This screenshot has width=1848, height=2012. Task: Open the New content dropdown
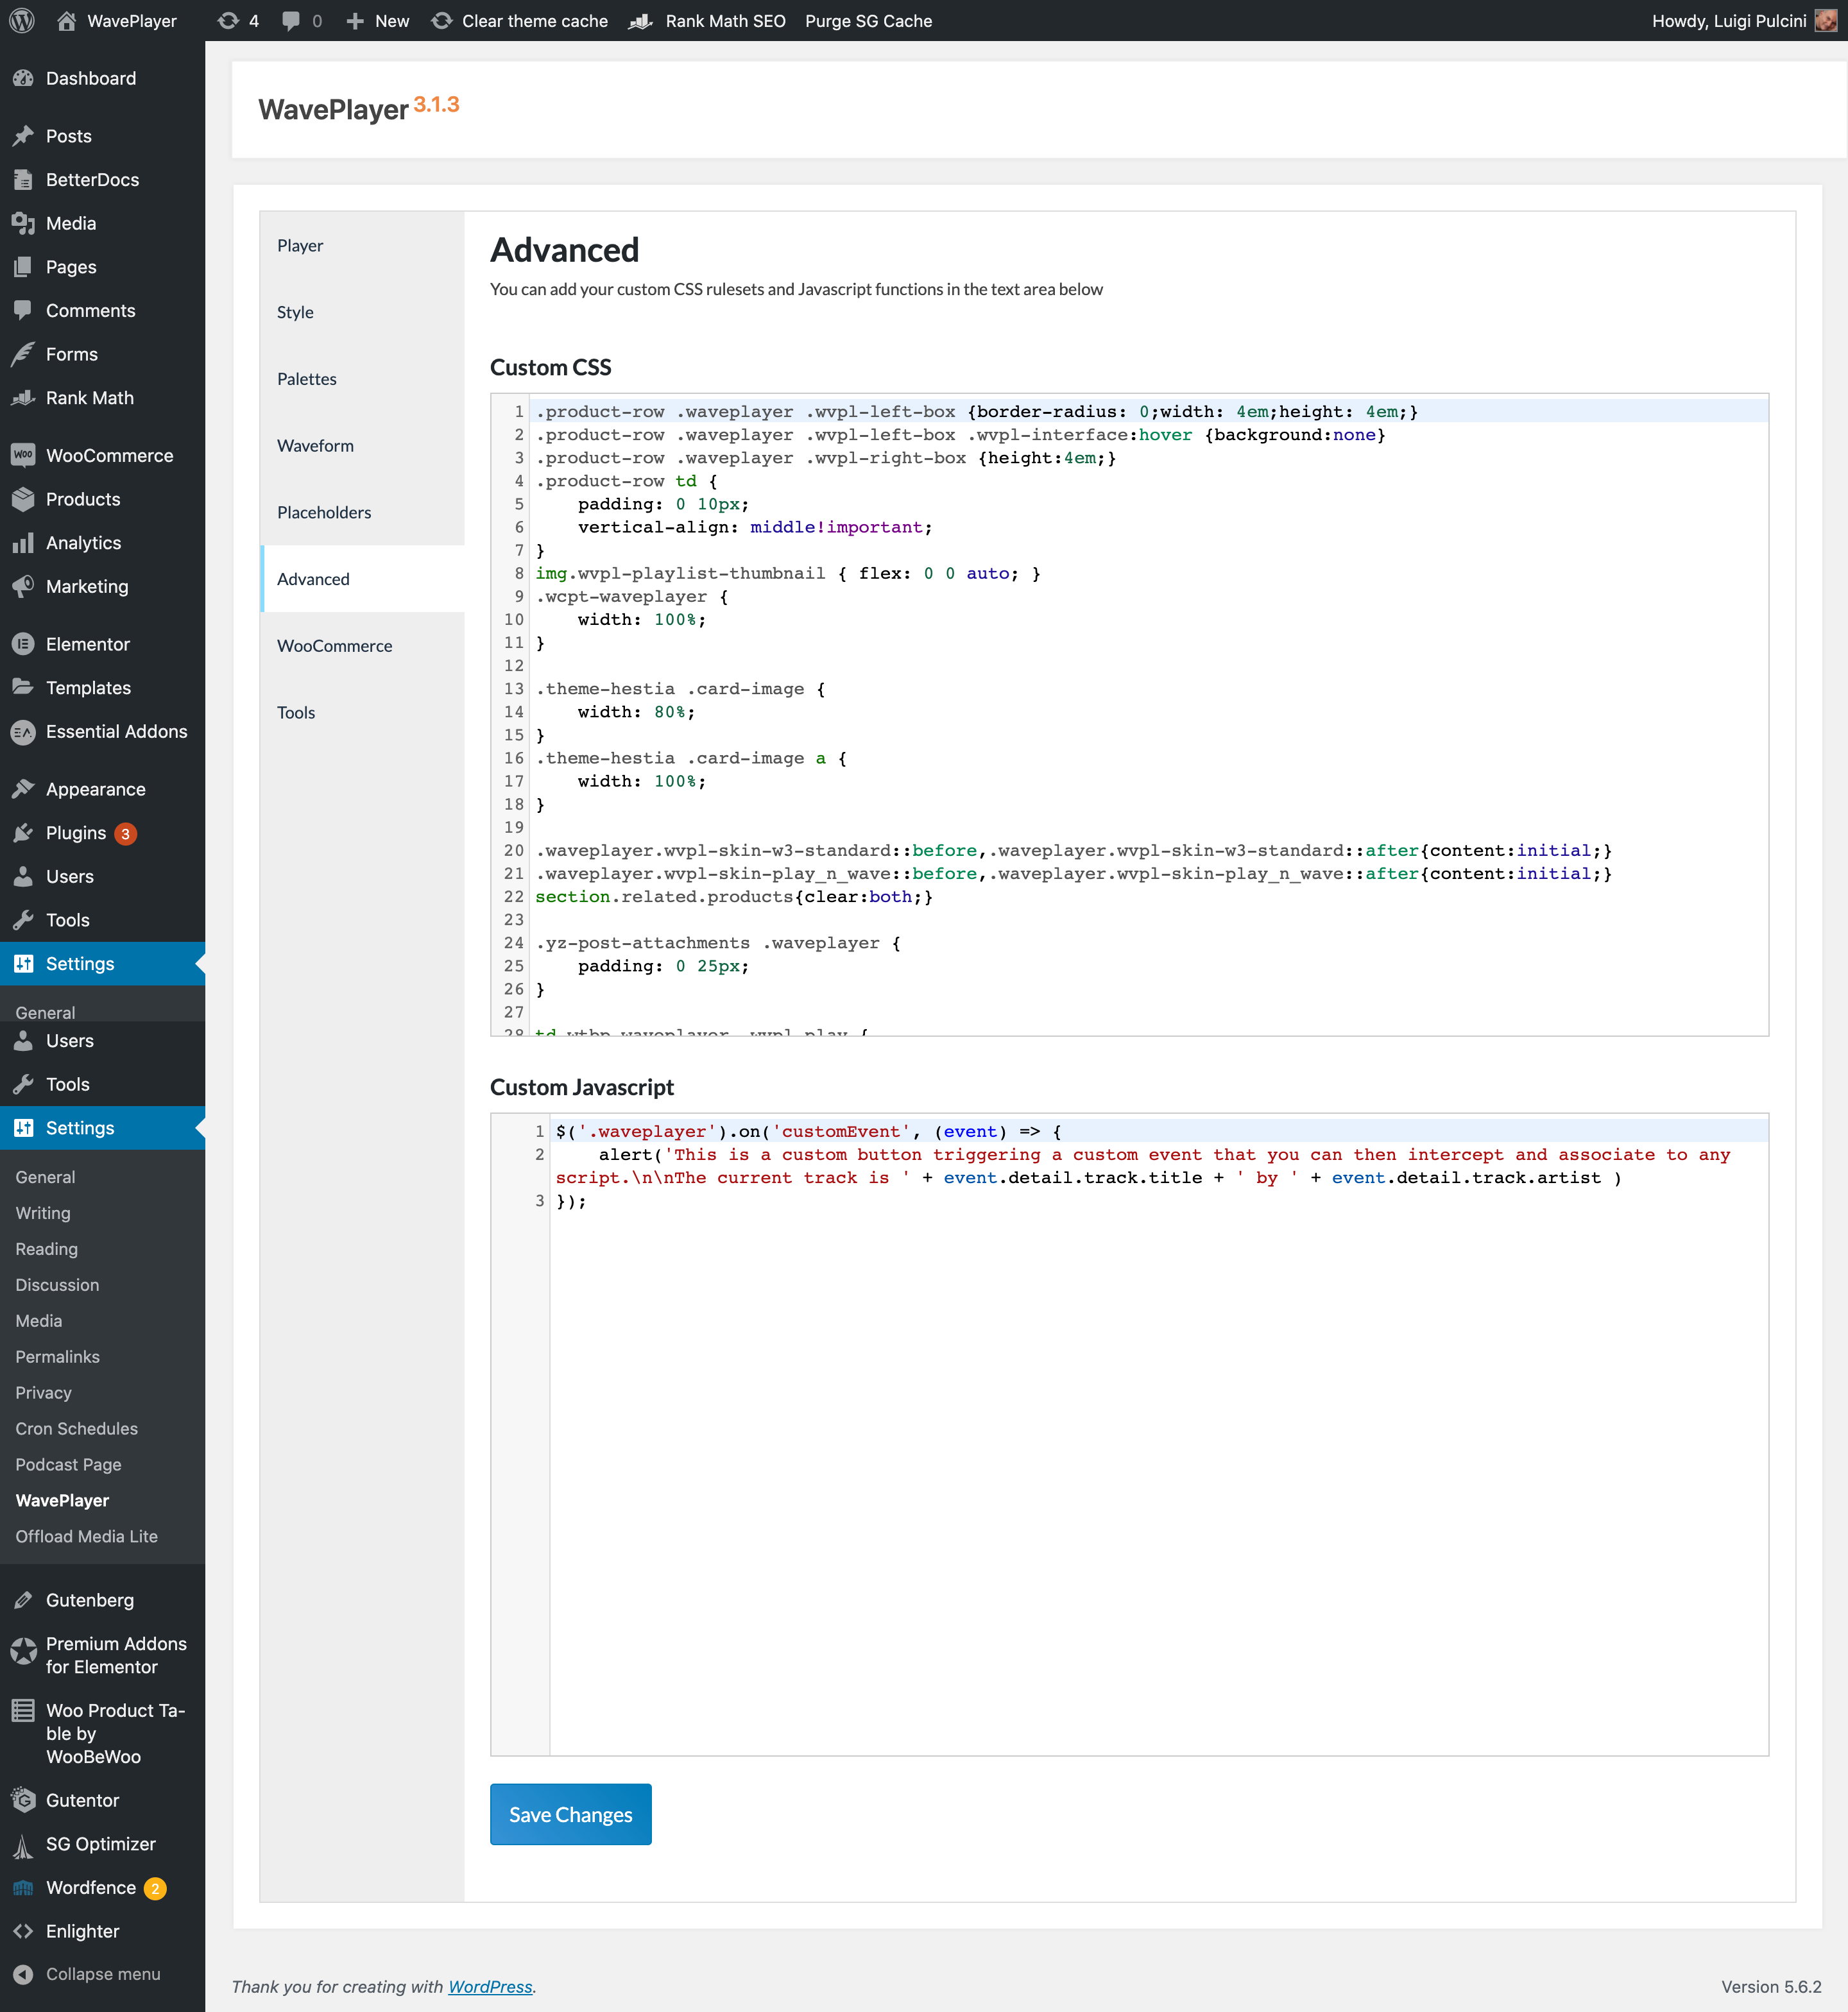tap(379, 21)
